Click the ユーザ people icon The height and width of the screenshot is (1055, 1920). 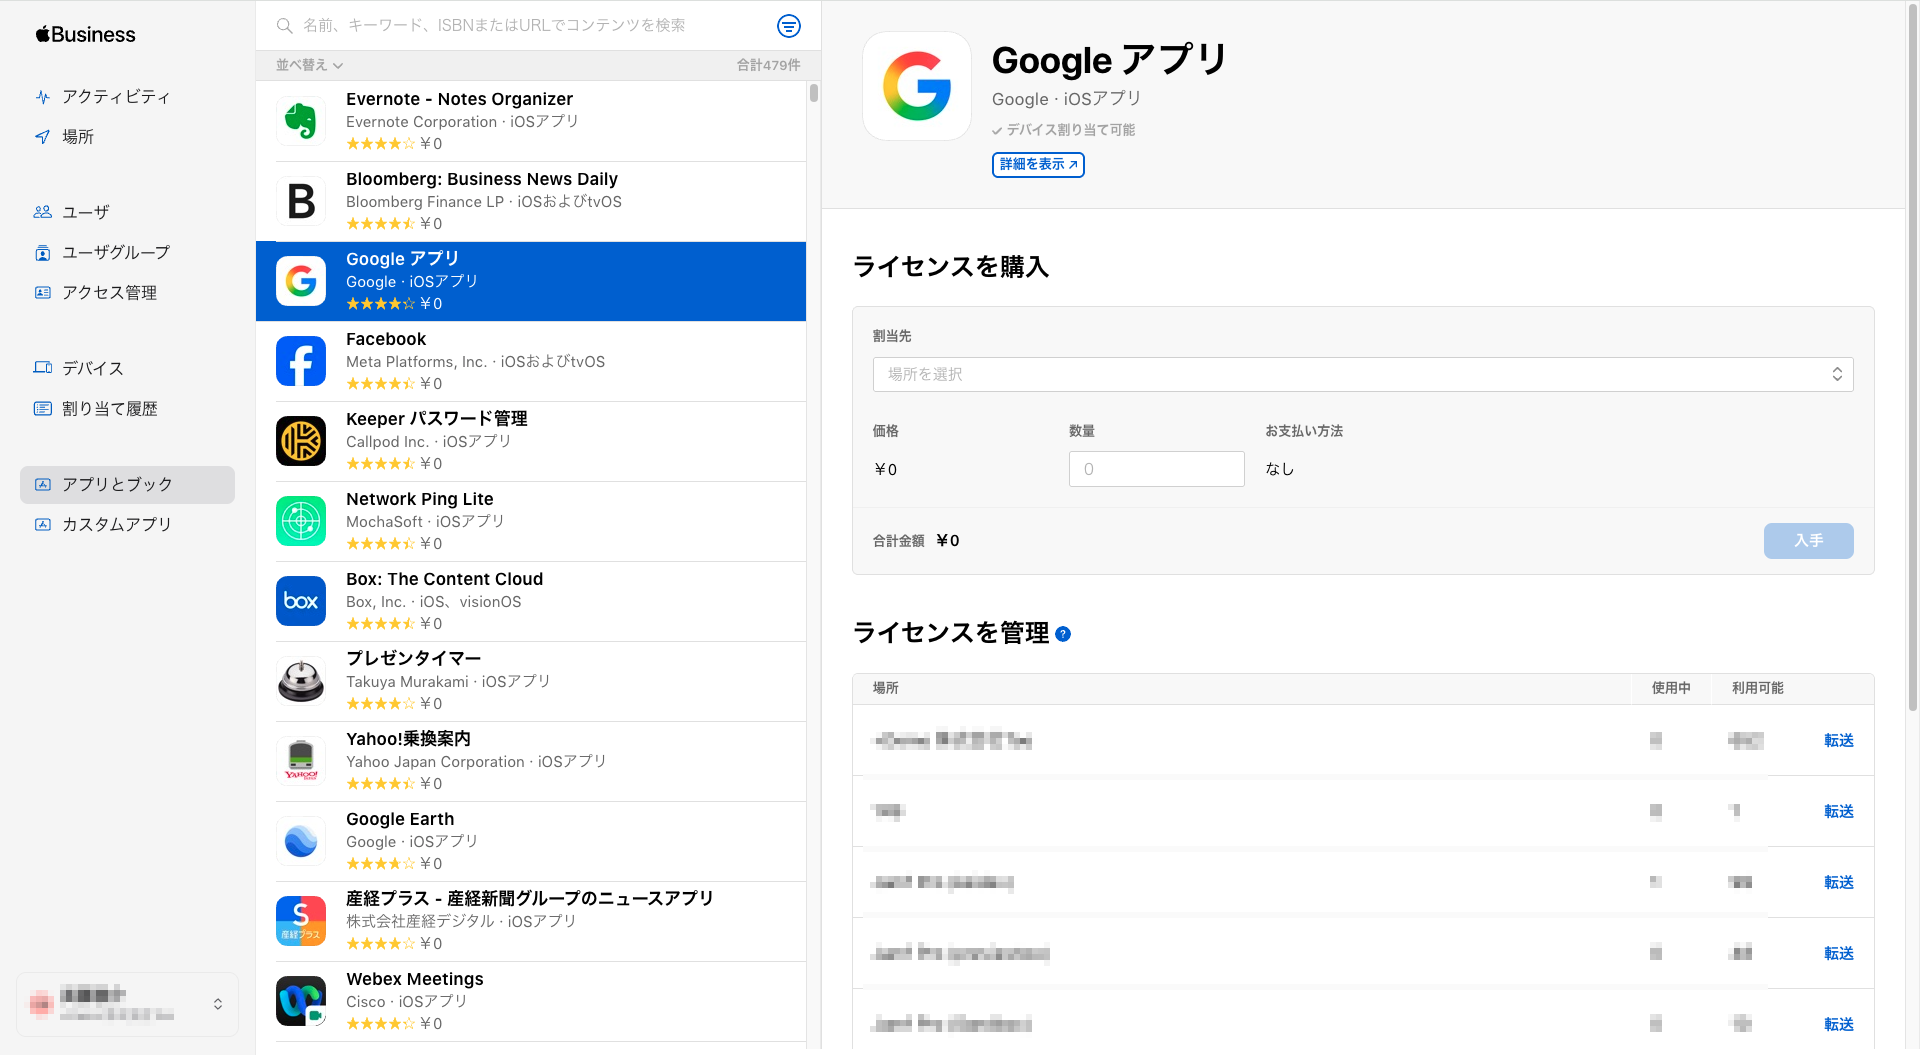[42, 212]
